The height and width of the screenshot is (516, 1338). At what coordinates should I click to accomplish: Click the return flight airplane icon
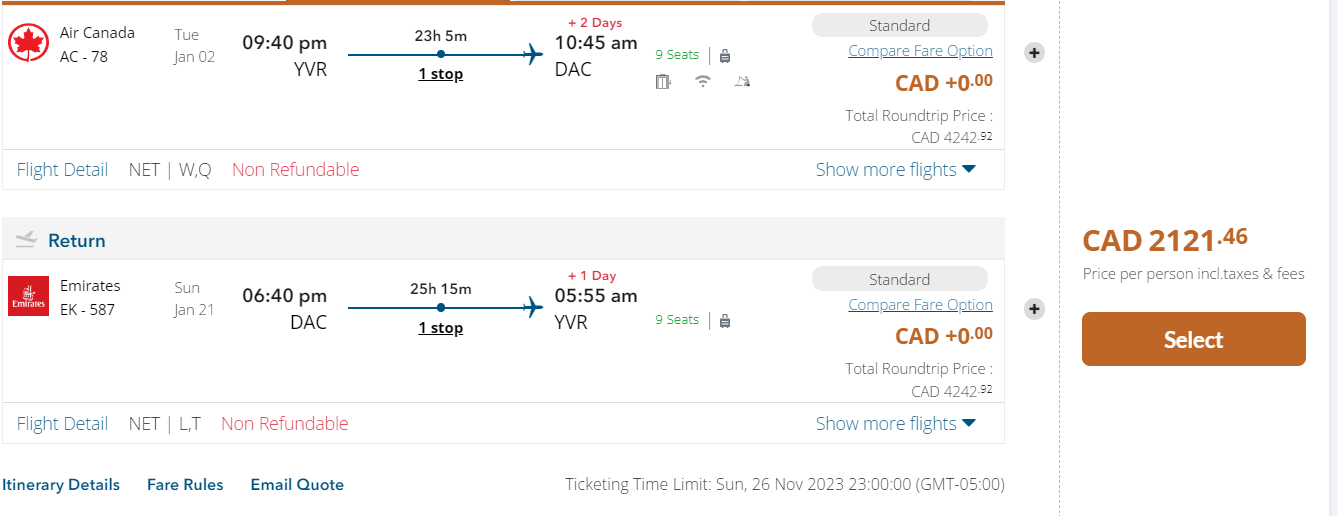[26, 239]
